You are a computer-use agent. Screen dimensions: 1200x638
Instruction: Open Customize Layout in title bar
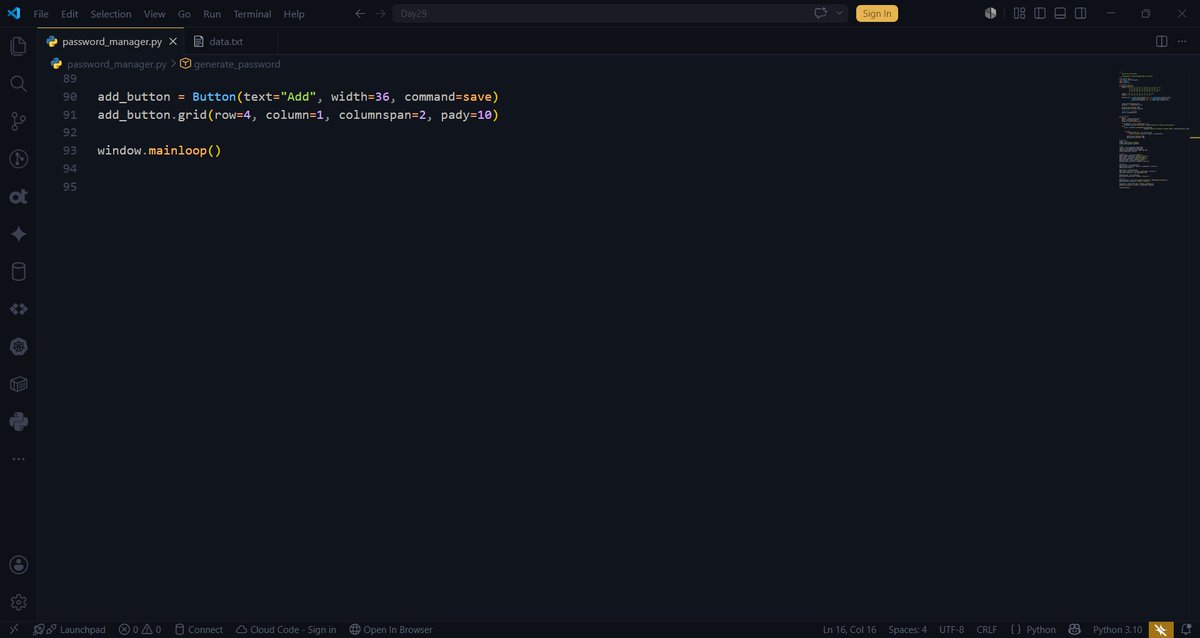pos(1019,14)
